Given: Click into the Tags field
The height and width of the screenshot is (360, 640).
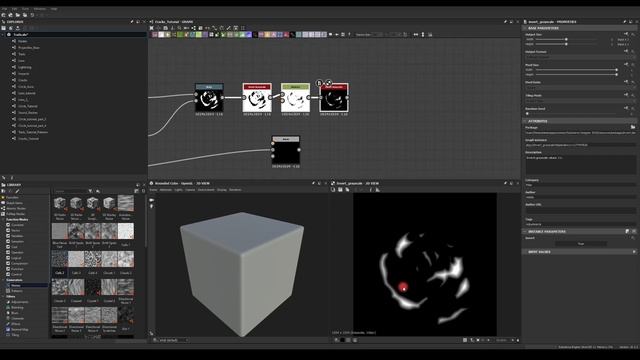Looking at the screenshot, I should coord(580,224).
